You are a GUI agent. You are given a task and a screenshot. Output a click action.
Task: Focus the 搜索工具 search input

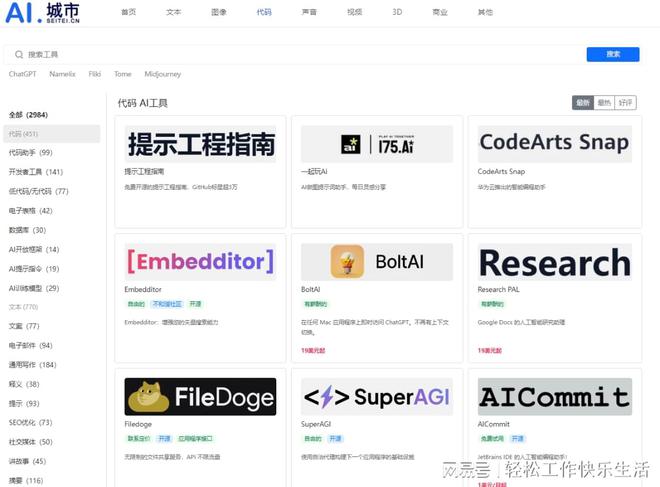coord(293,54)
